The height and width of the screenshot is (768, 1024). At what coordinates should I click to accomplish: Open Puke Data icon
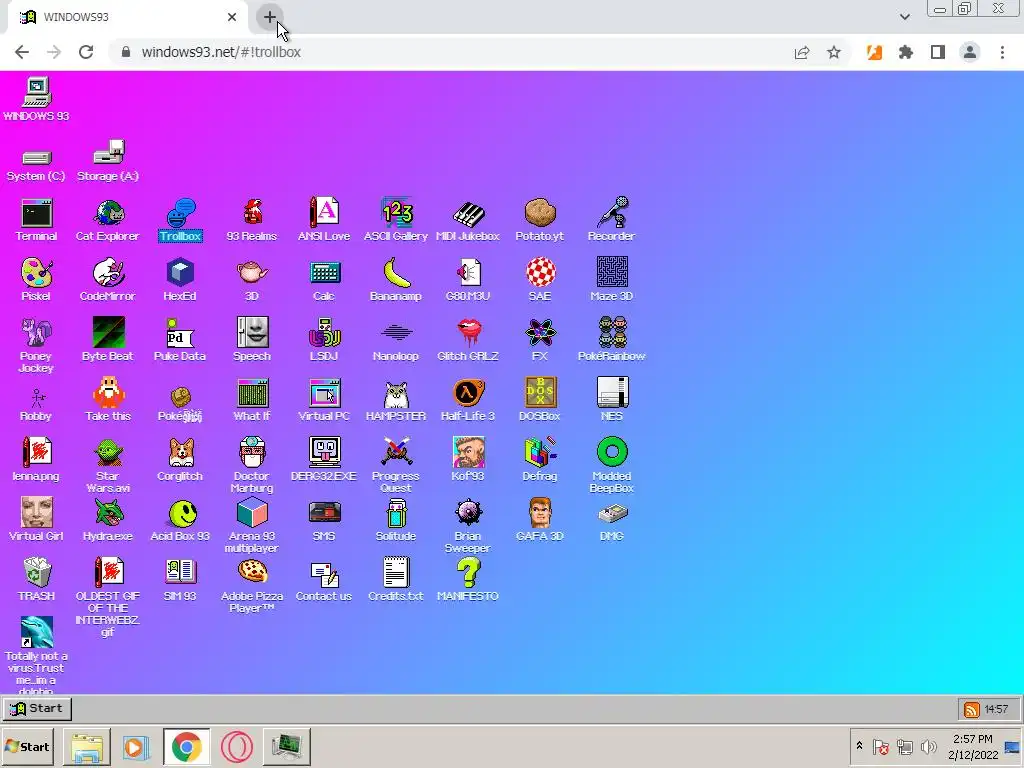click(180, 340)
